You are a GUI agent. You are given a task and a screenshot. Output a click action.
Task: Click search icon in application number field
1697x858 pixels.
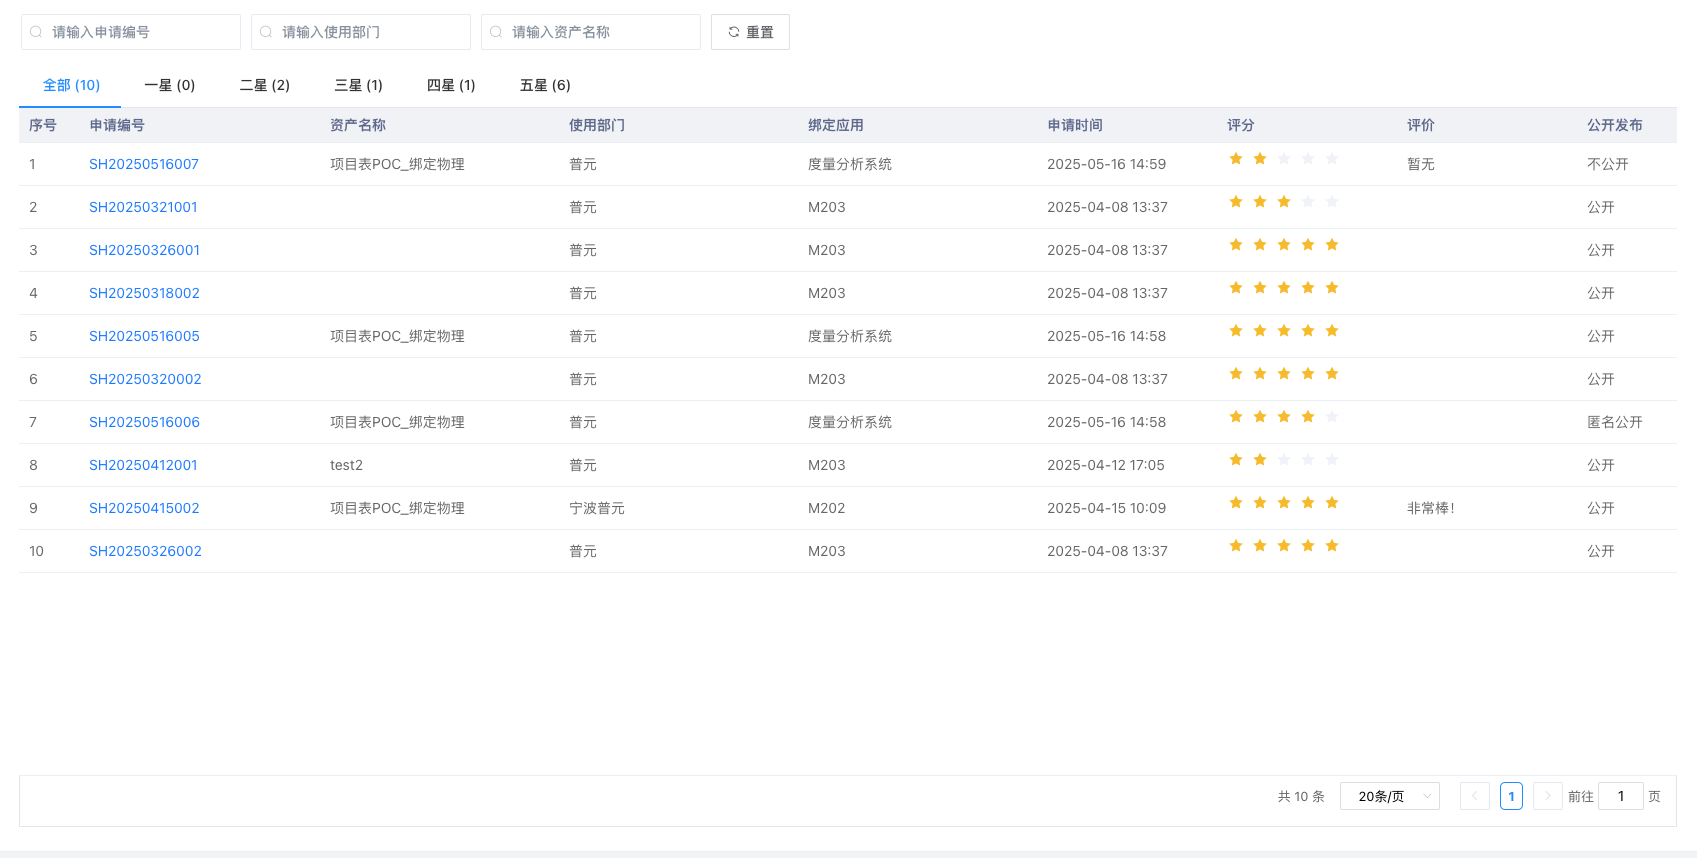[x=36, y=32]
